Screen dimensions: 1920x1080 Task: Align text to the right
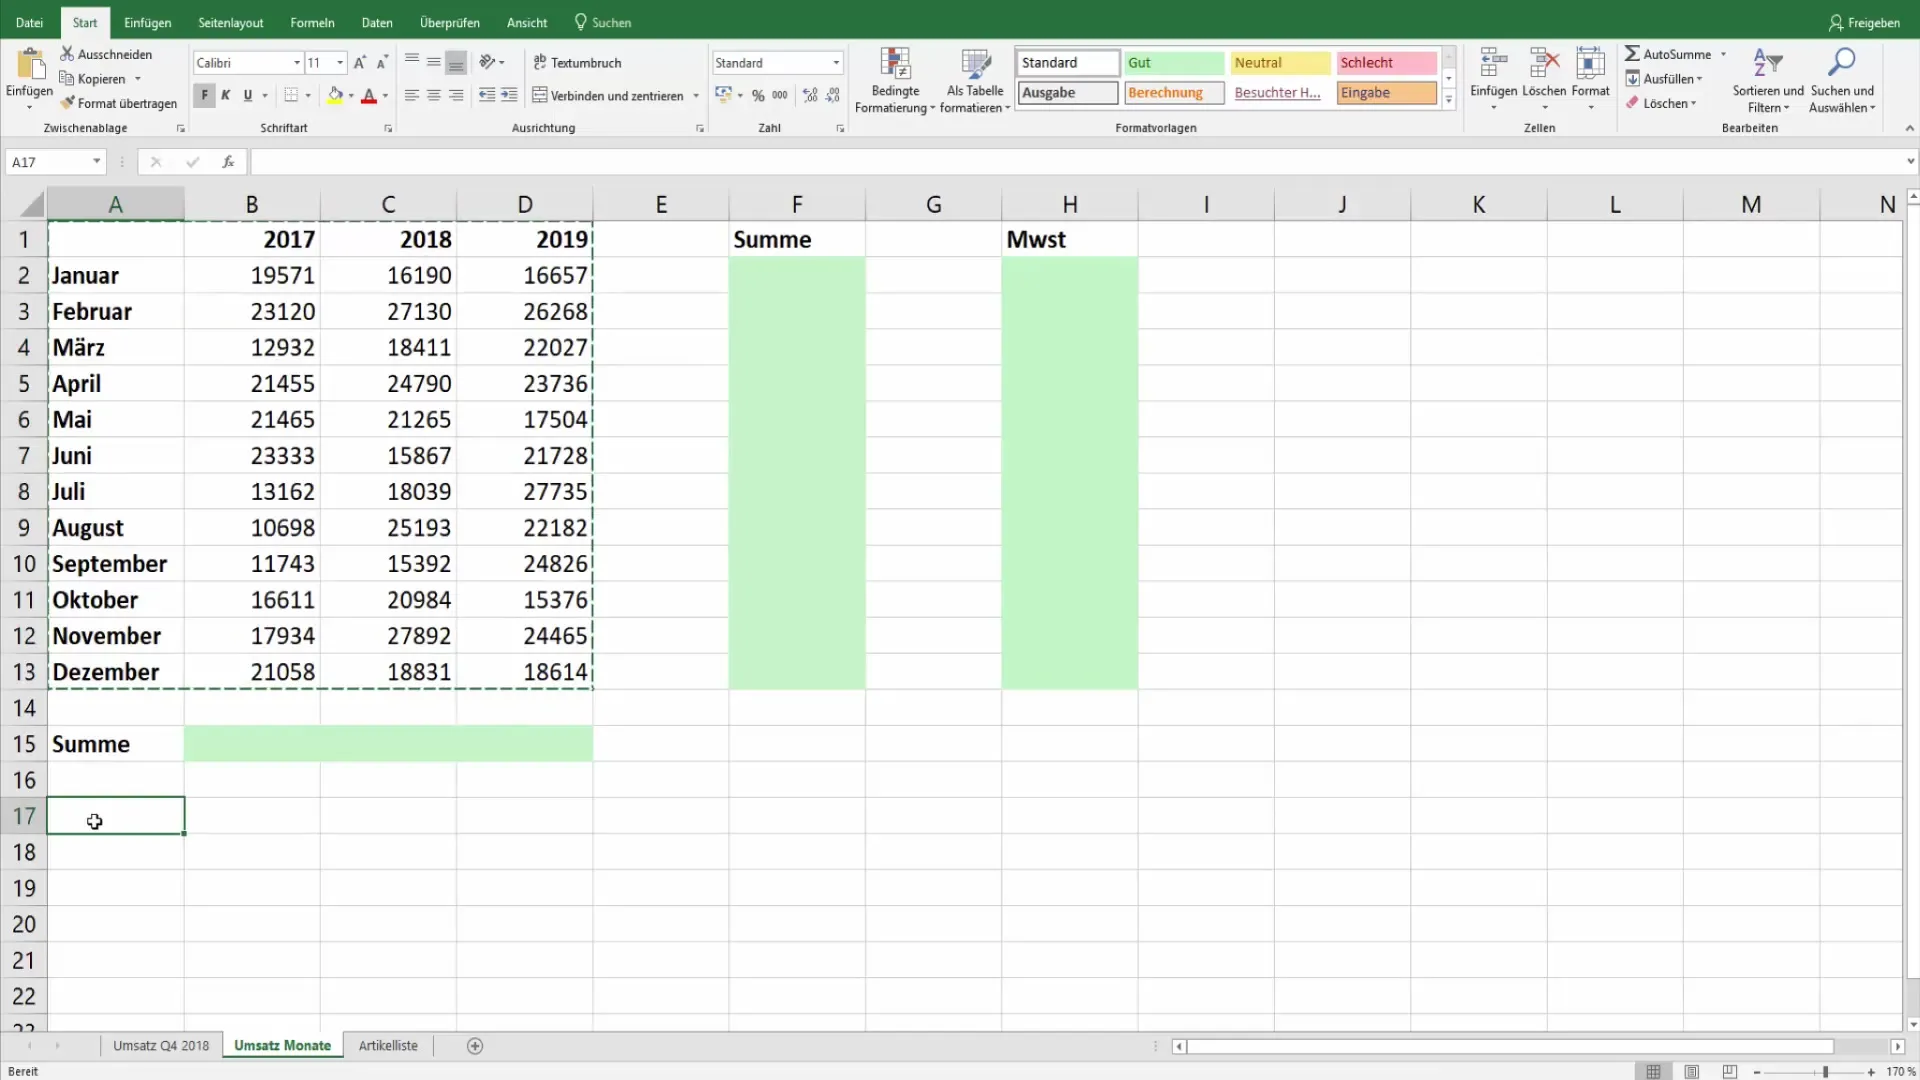pyautogui.click(x=456, y=95)
